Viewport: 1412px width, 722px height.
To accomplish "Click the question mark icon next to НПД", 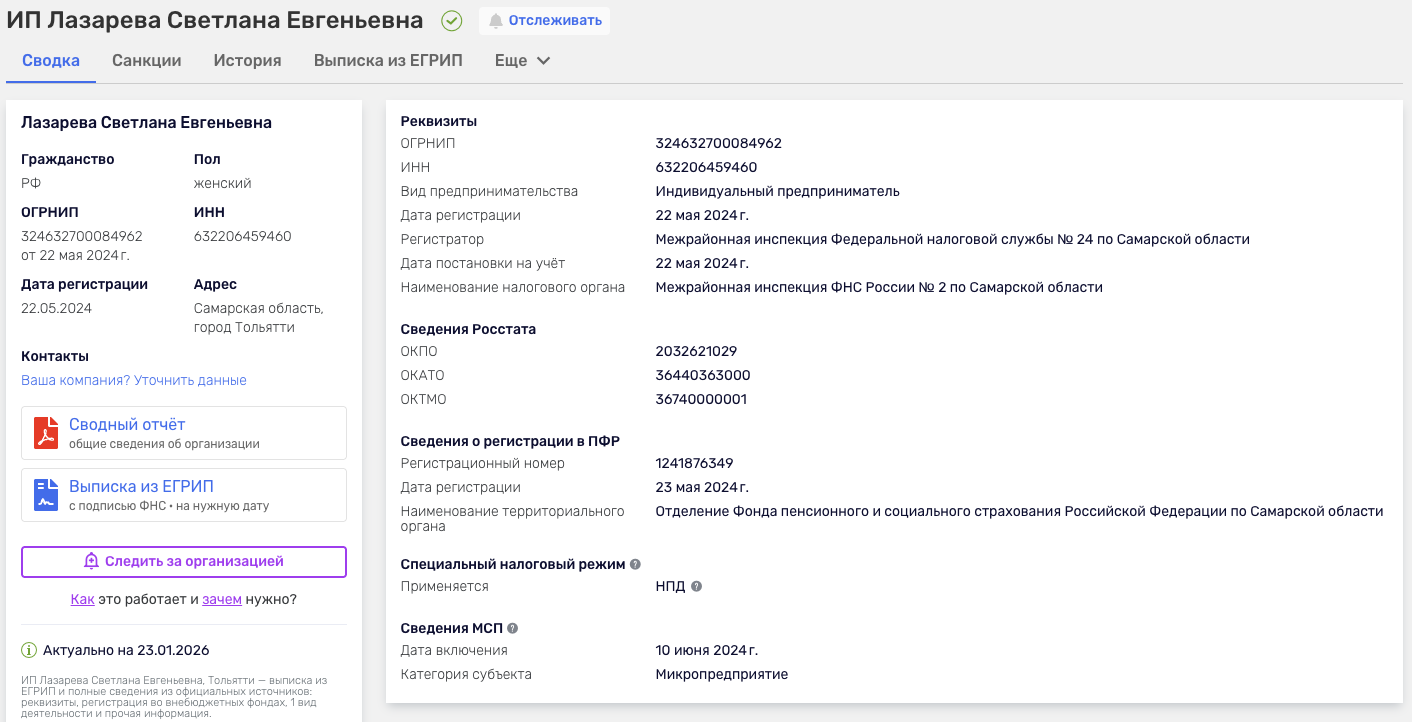I will [x=697, y=587].
